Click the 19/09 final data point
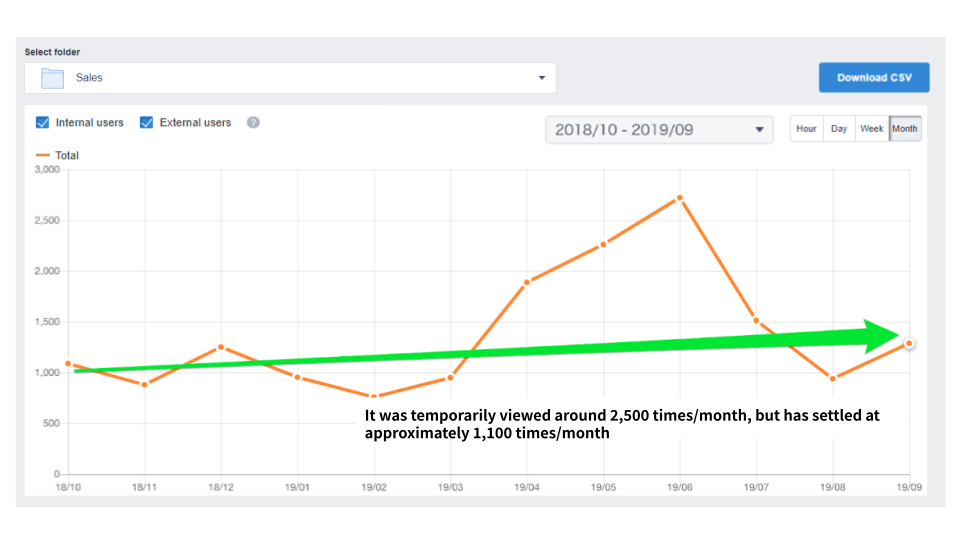Screen dimensions: 960x540 [x=909, y=344]
